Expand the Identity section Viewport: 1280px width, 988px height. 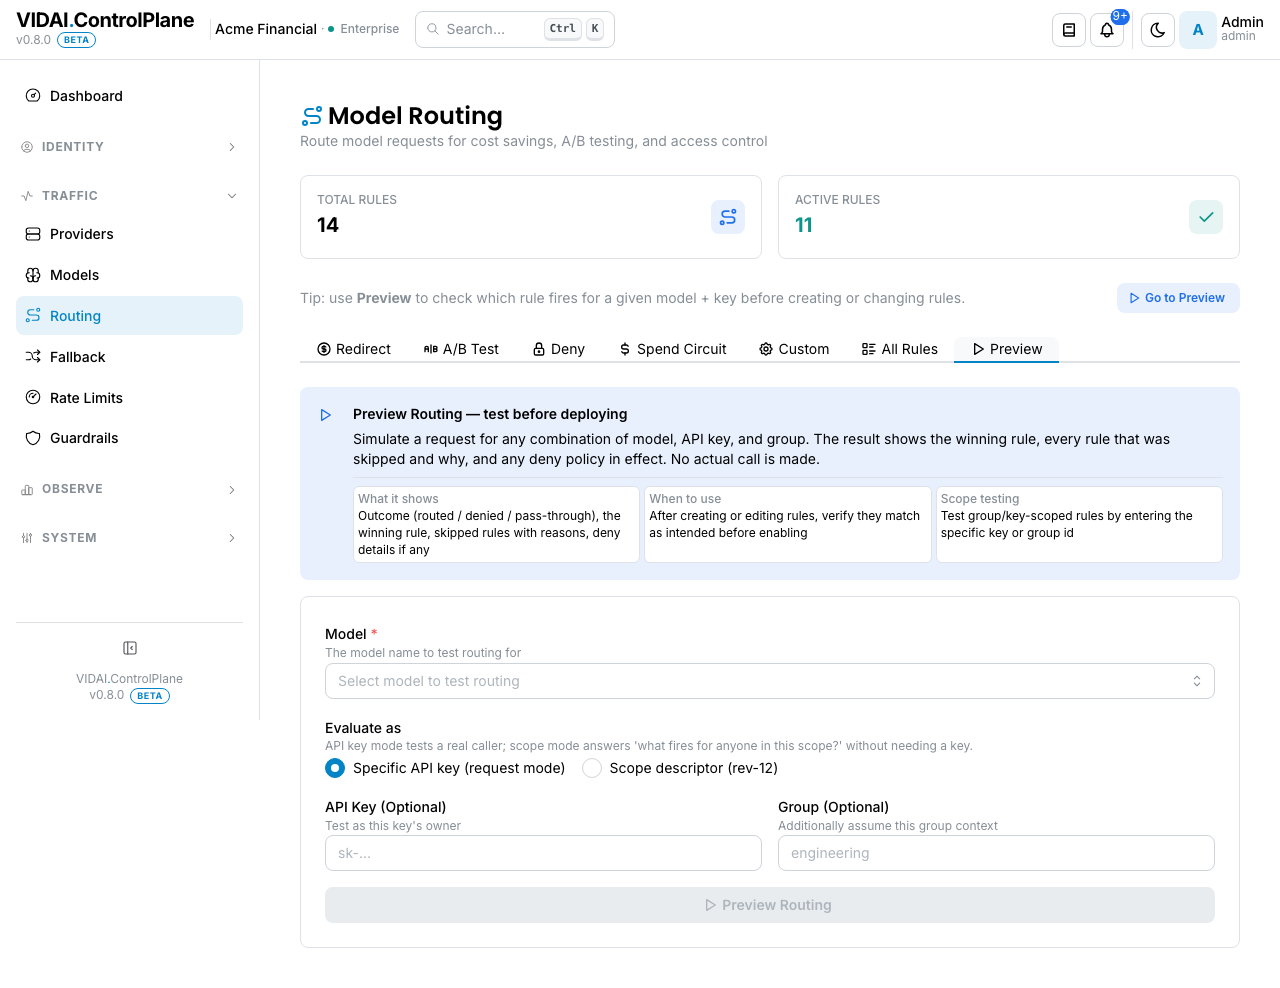pos(129,147)
